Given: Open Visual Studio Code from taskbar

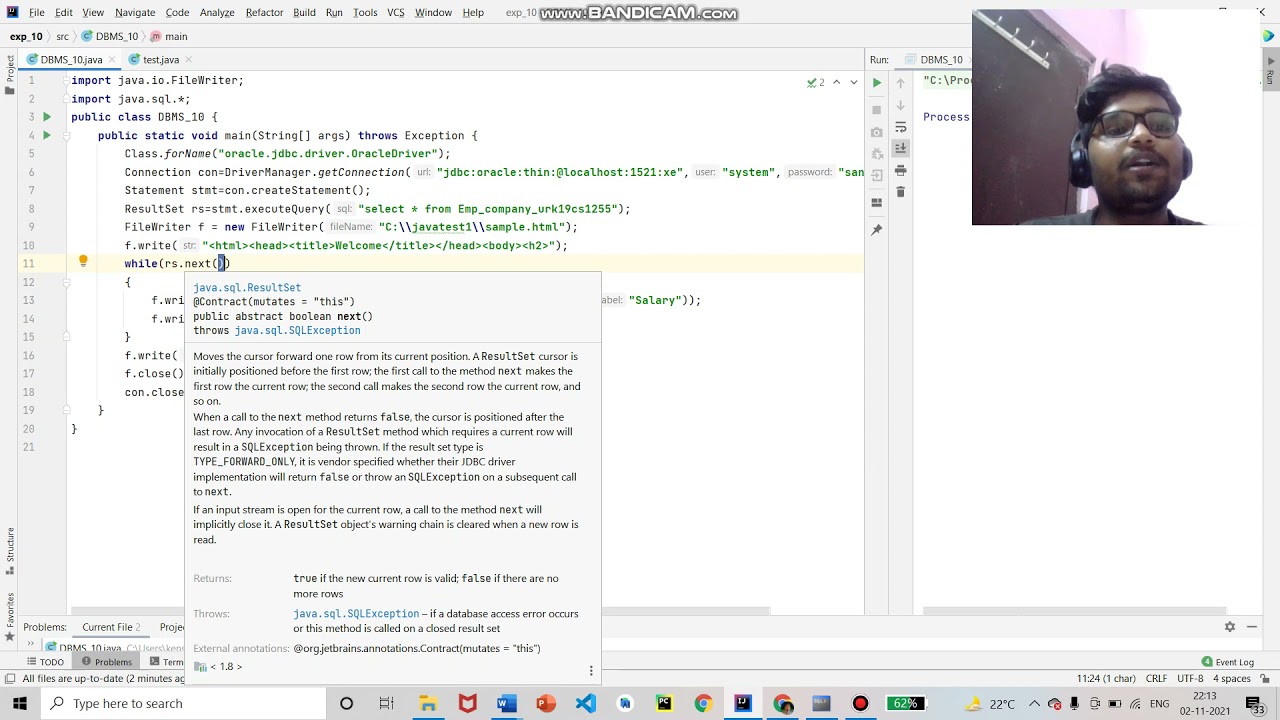Looking at the screenshot, I should [586, 704].
